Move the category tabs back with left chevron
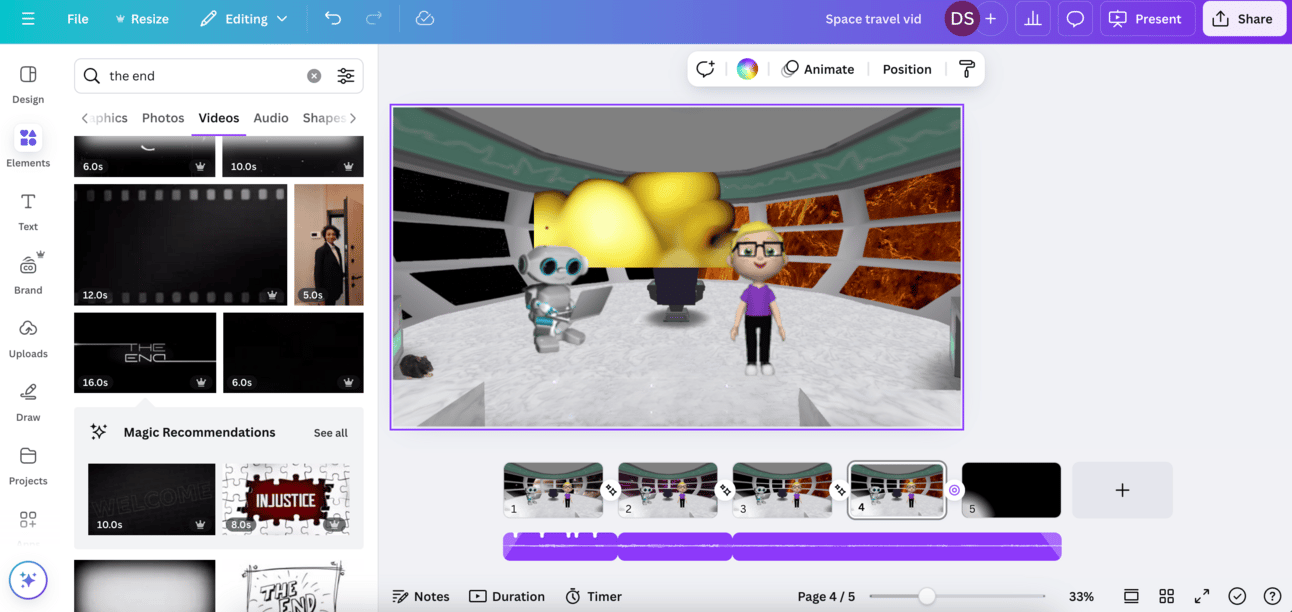 (x=84, y=118)
